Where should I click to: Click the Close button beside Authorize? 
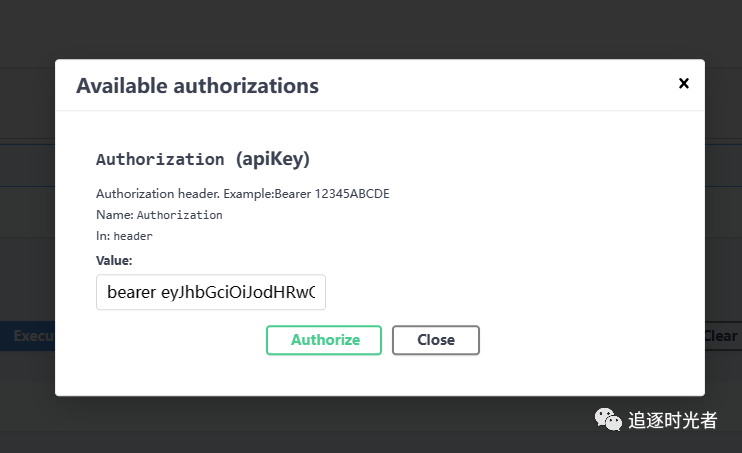(x=436, y=340)
